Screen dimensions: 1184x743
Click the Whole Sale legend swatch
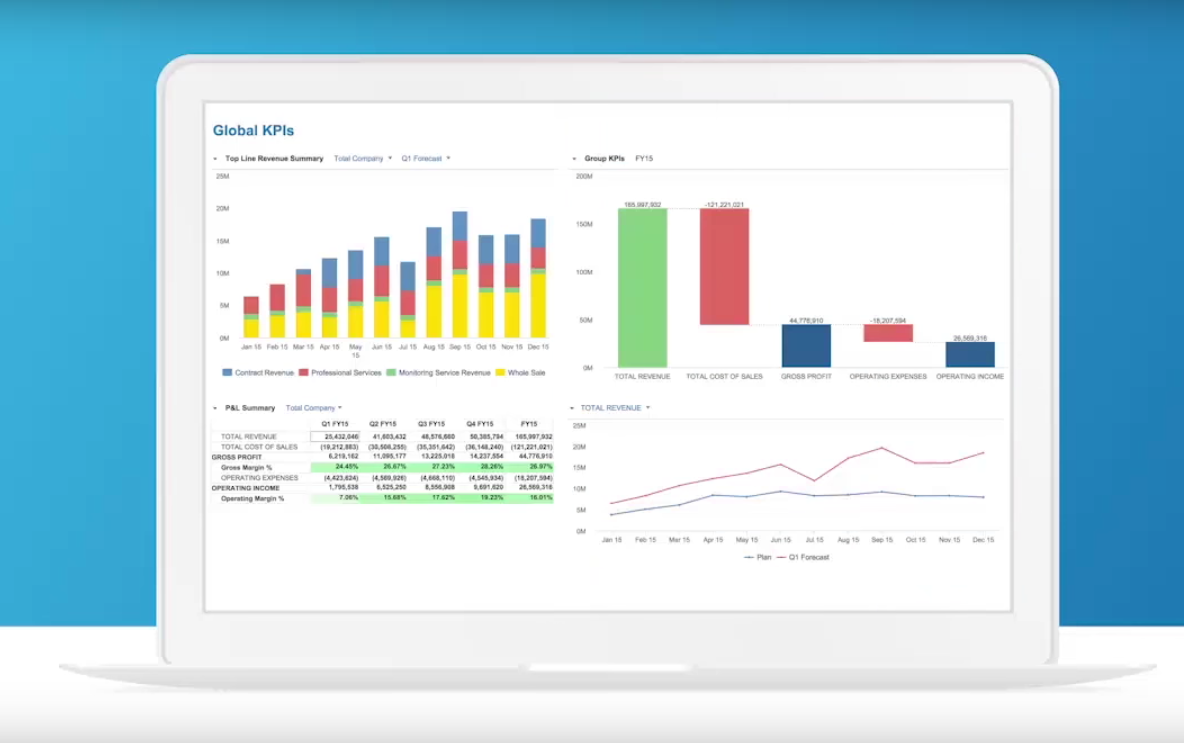tap(500, 372)
